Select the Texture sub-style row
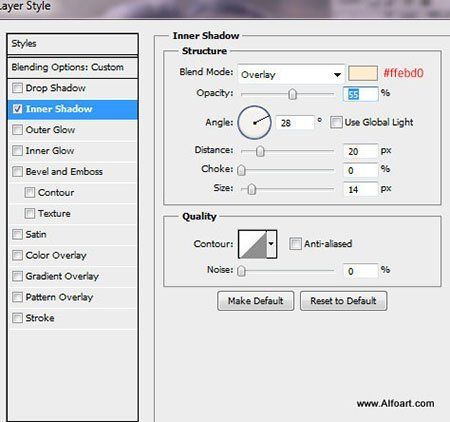The height and width of the screenshot is (422, 450). point(72,214)
